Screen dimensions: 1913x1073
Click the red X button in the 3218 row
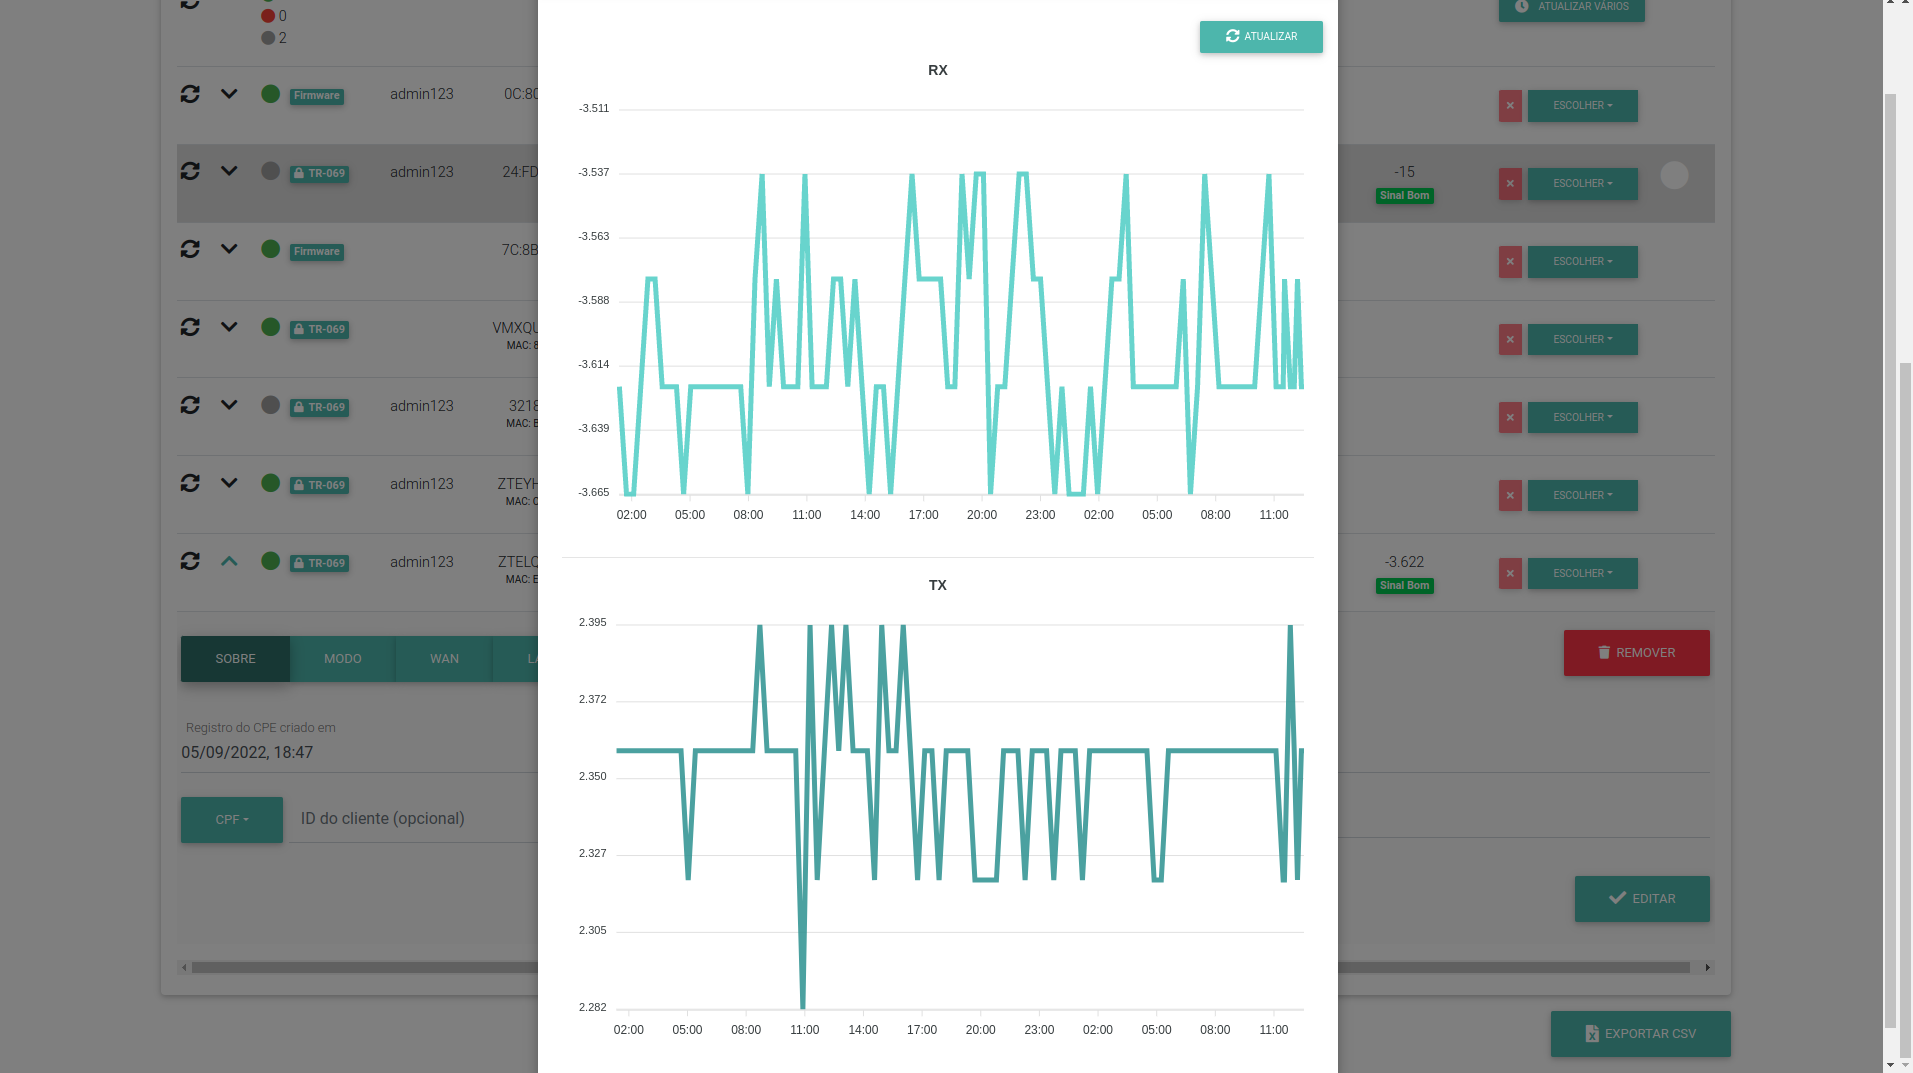tap(1510, 418)
